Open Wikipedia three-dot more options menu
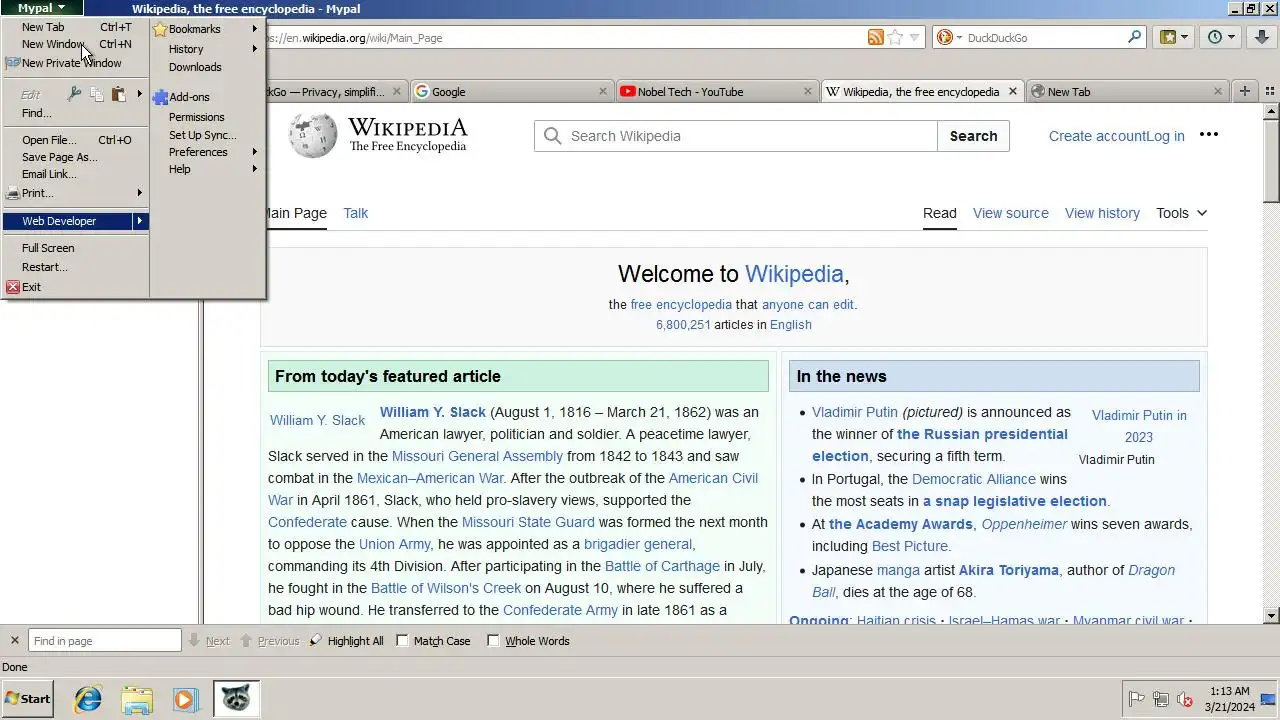This screenshot has width=1280, height=720. click(x=1209, y=135)
